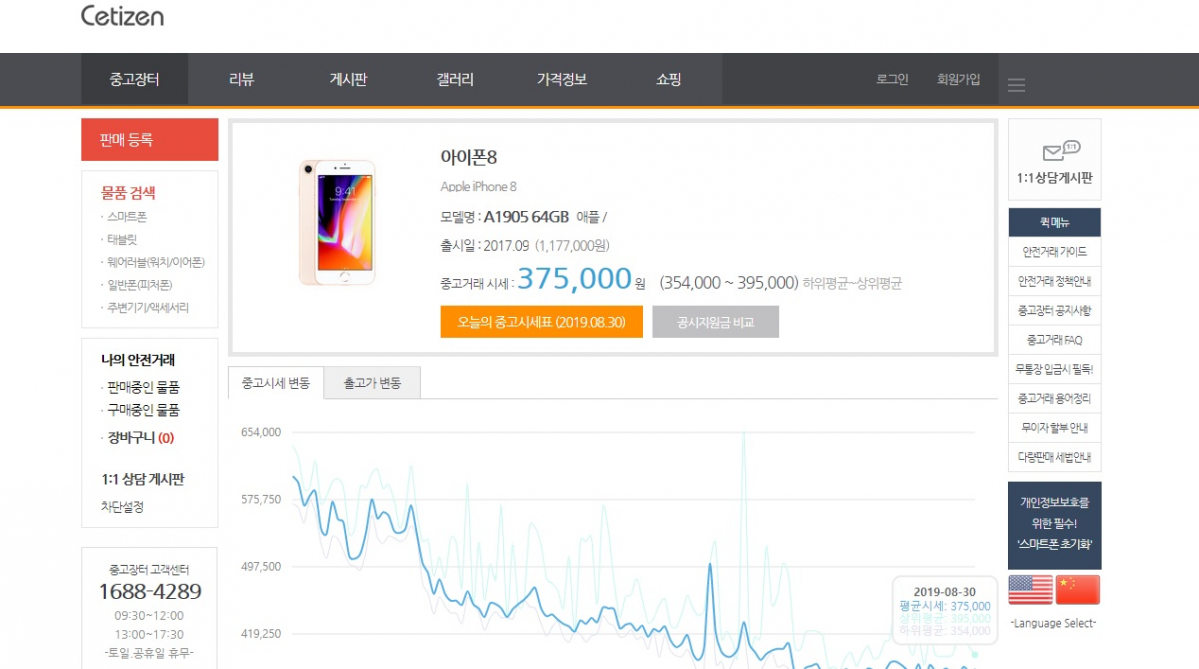The height and width of the screenshot is (669, 1199).
Task: Select the 중고시세 변동 tab
Action: [276, 383]
